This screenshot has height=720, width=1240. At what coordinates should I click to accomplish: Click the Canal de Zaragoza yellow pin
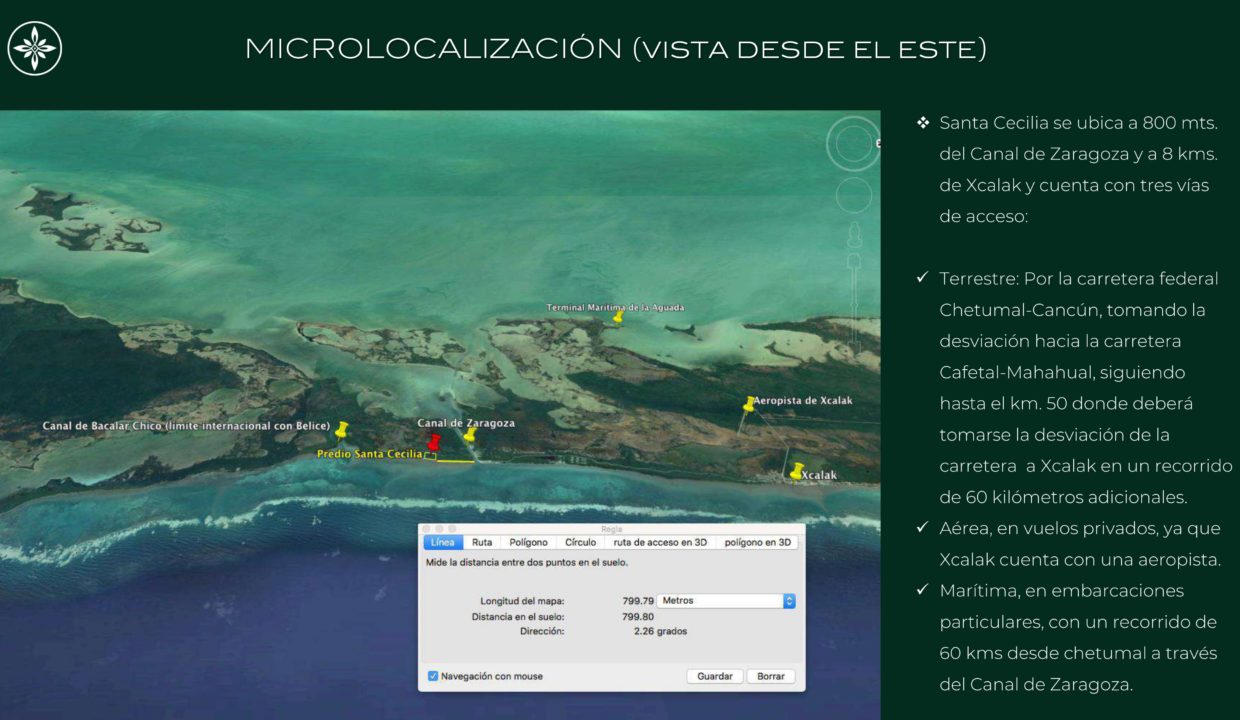(x=469, y=434)
